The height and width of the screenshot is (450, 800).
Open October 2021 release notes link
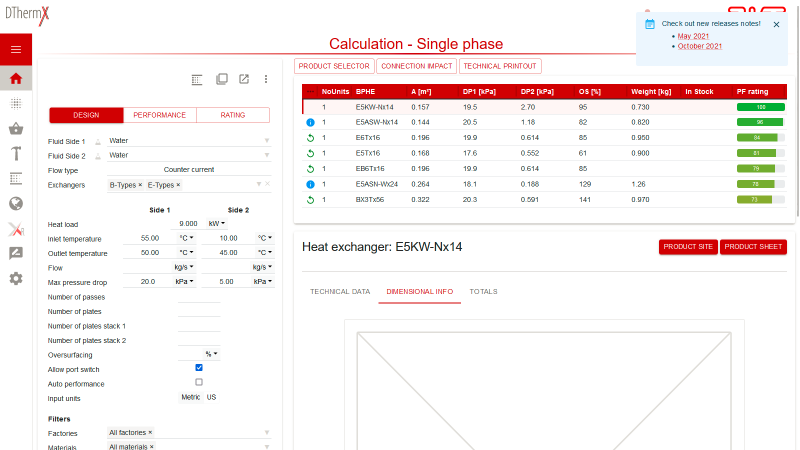[699, 46]
